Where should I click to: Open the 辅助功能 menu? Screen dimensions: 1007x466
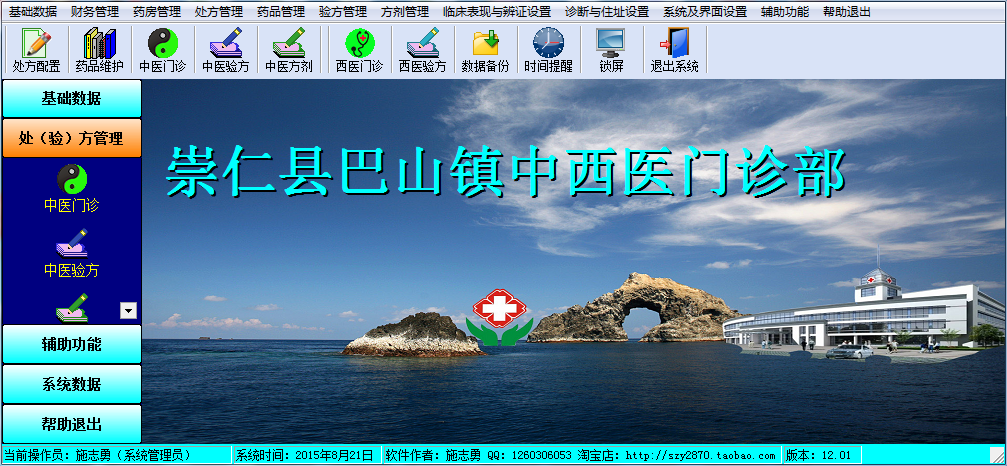785,12
